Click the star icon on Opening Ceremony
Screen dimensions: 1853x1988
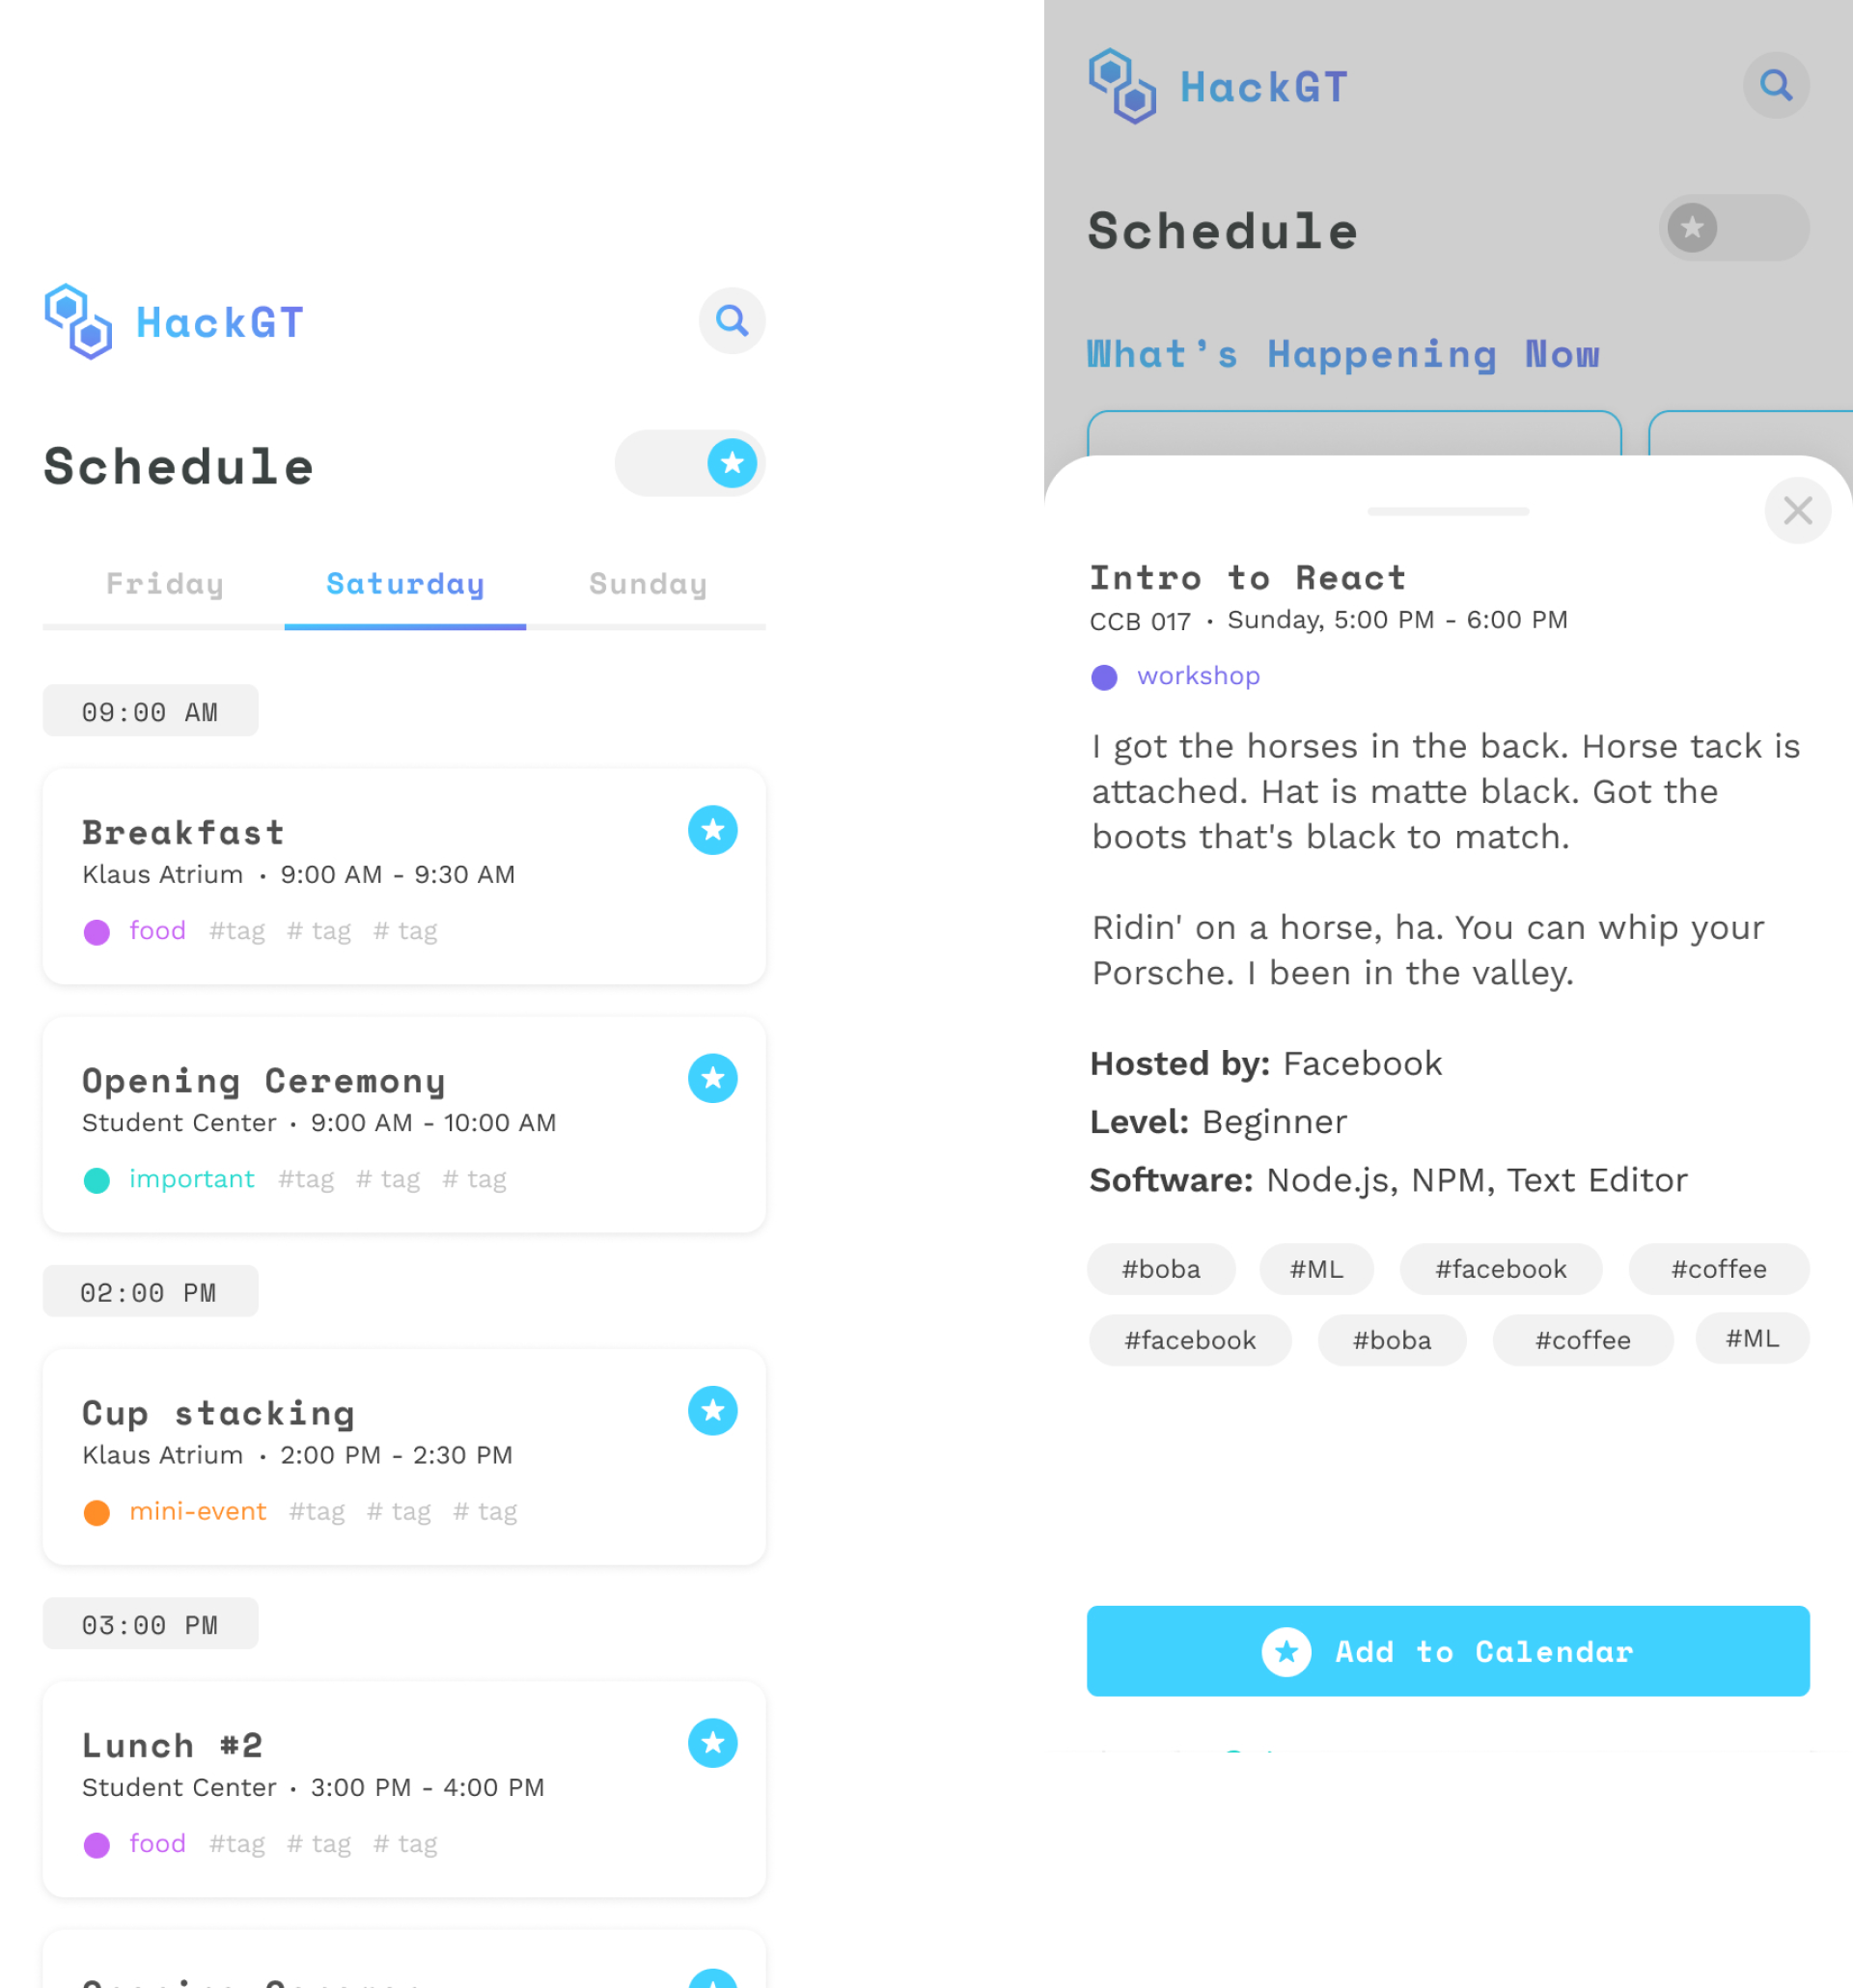pyautogui.click(x=712, y=1078)
